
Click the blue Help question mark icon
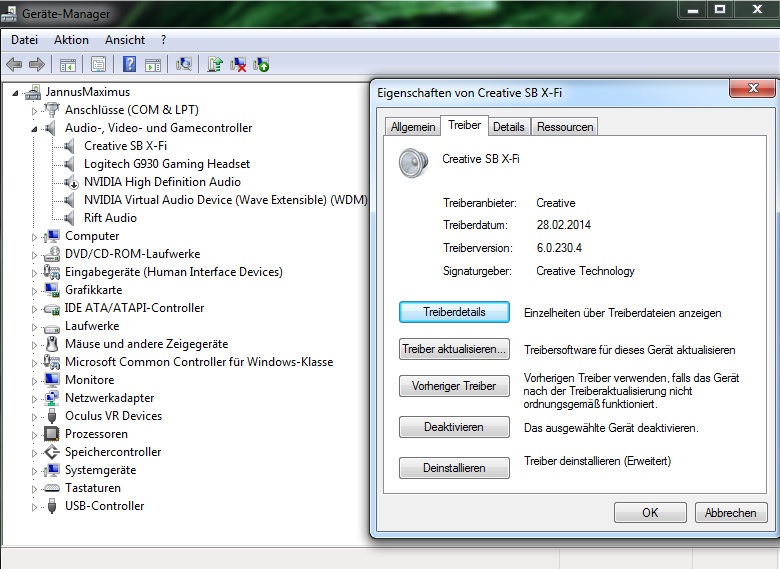(129, 64)
